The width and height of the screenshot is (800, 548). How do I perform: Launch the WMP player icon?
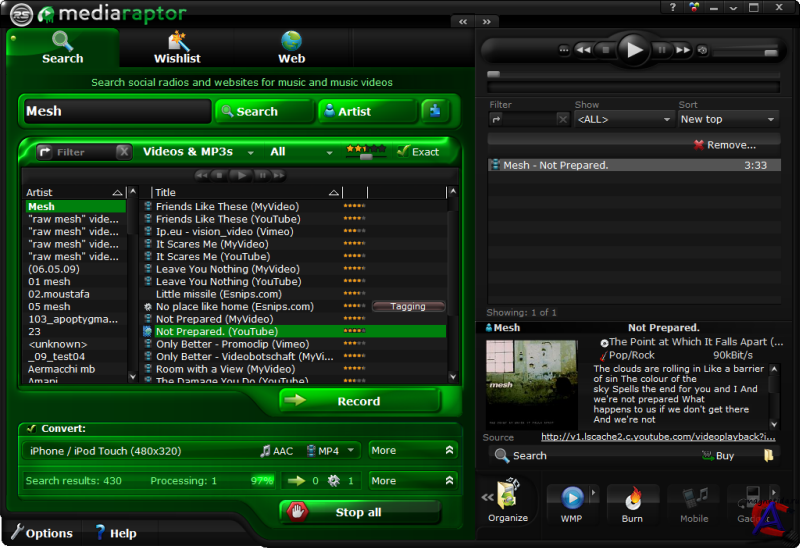(572, 500)
